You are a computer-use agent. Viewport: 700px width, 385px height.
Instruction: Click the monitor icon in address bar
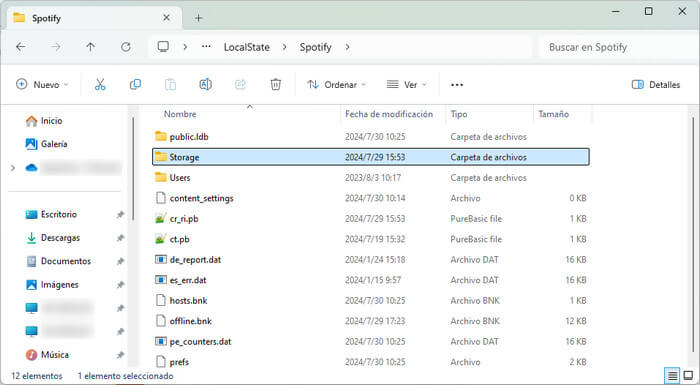pyautogui.click(x=163, y=47)
